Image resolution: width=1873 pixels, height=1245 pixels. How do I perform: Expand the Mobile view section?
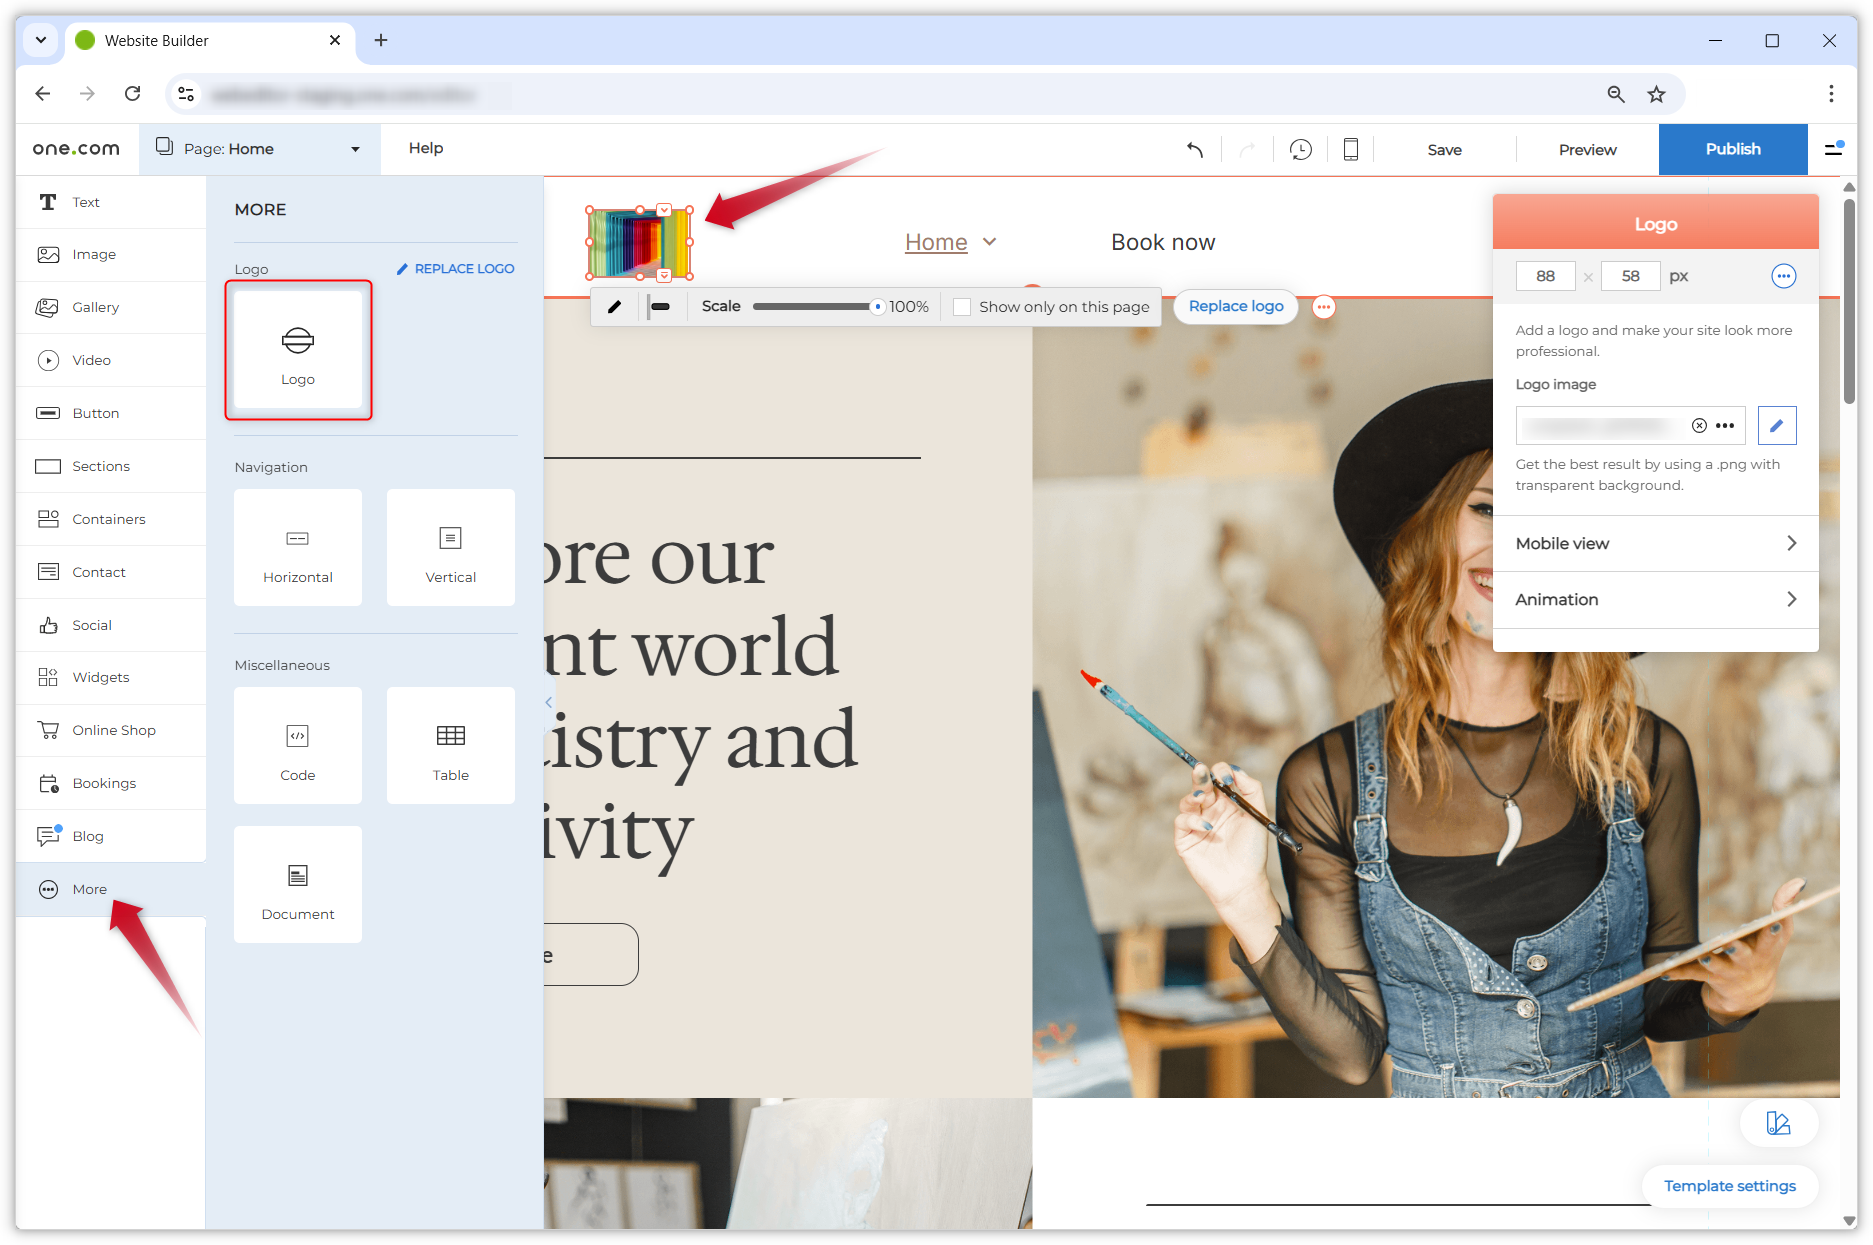[1655, 543]
